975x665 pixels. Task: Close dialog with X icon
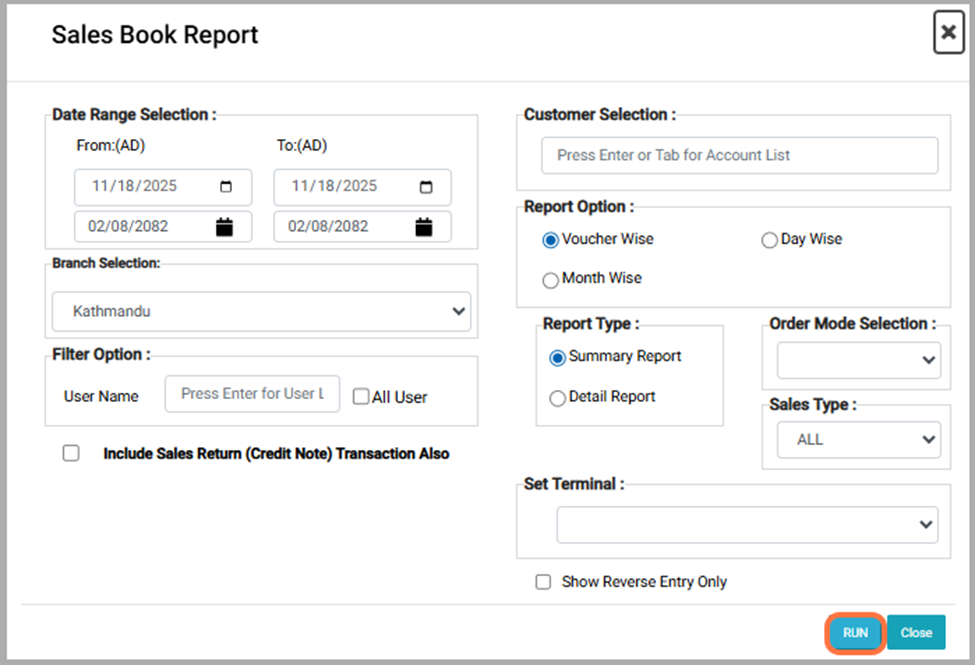point(946,34)
